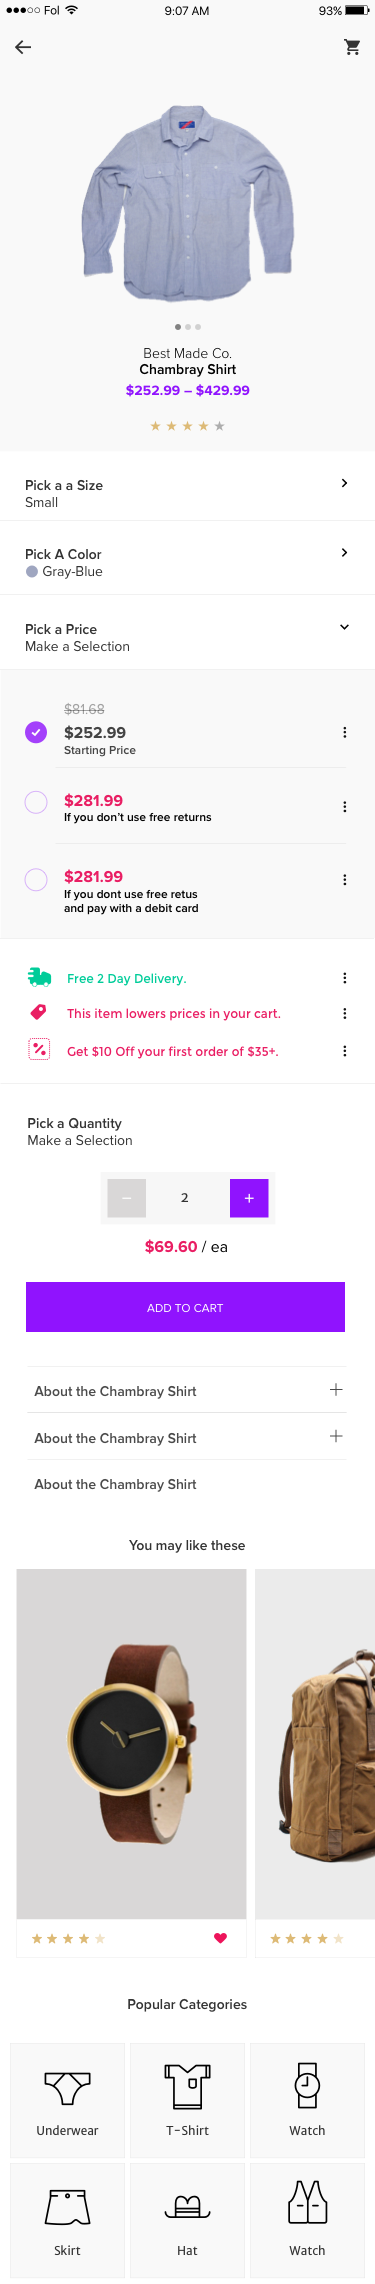Choose the Hat category icon

tap(187, 2206)
